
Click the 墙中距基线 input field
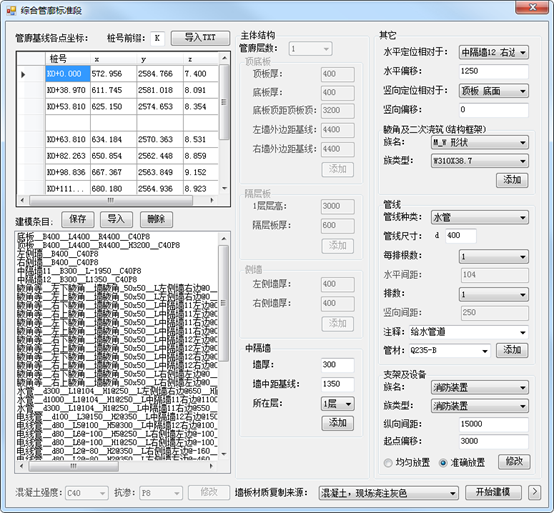tap(337, 384)
